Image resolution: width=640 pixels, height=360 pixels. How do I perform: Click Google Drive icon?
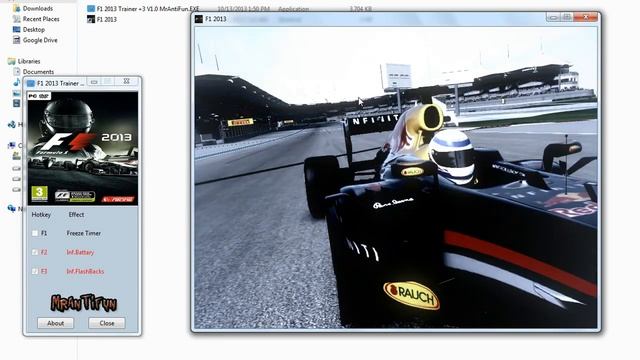click(17, 40)
